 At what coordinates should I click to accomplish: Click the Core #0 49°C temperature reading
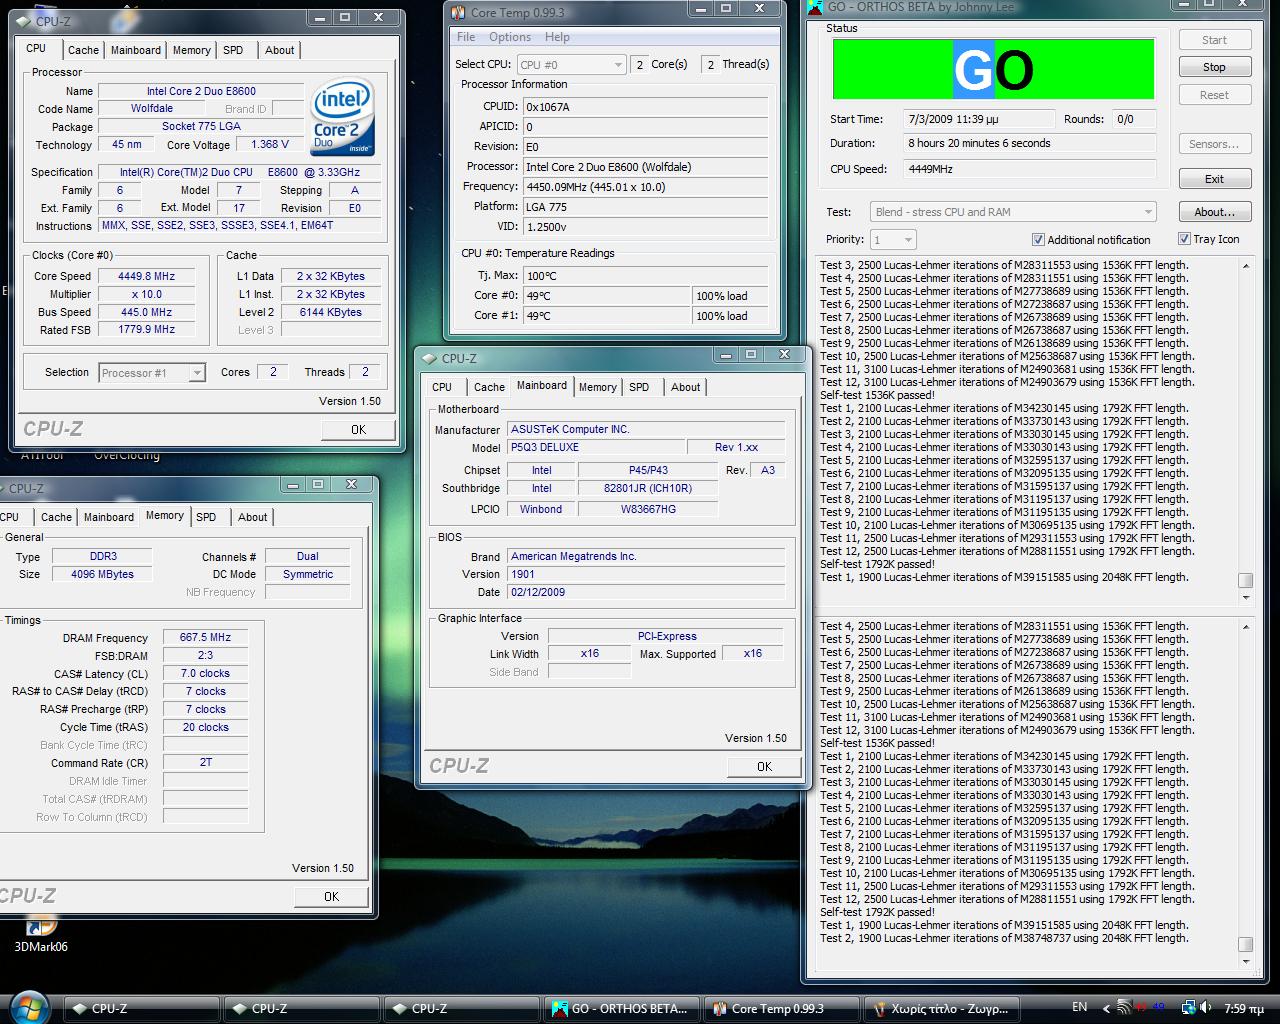coord(608,295)
